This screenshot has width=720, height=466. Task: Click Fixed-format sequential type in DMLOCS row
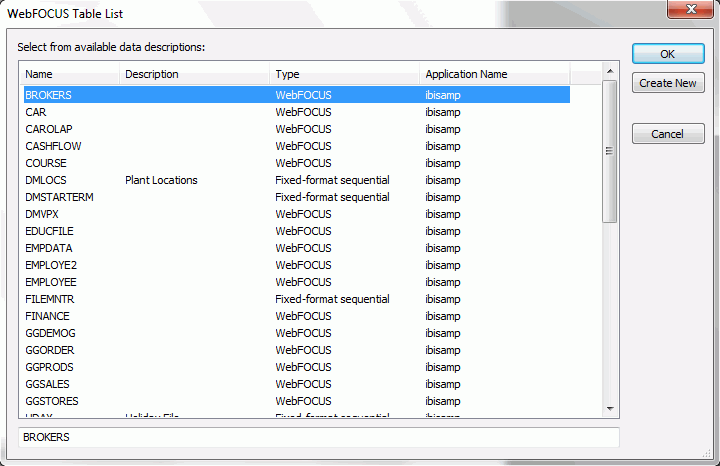tap(332, 180)
